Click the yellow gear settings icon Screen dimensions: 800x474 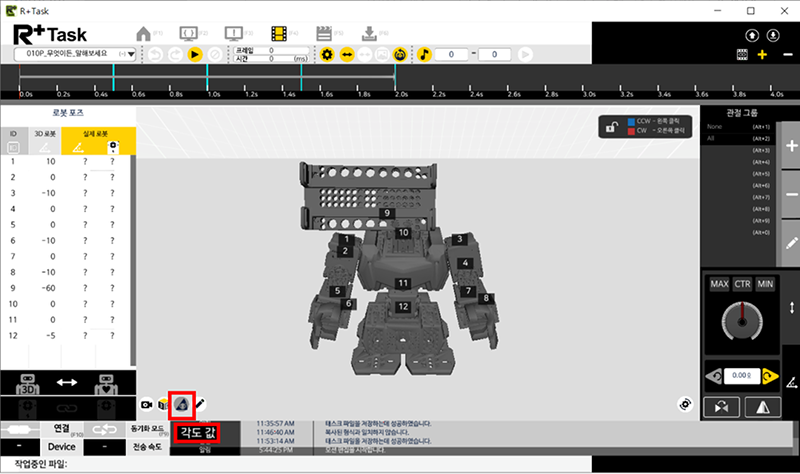[326, 54]
